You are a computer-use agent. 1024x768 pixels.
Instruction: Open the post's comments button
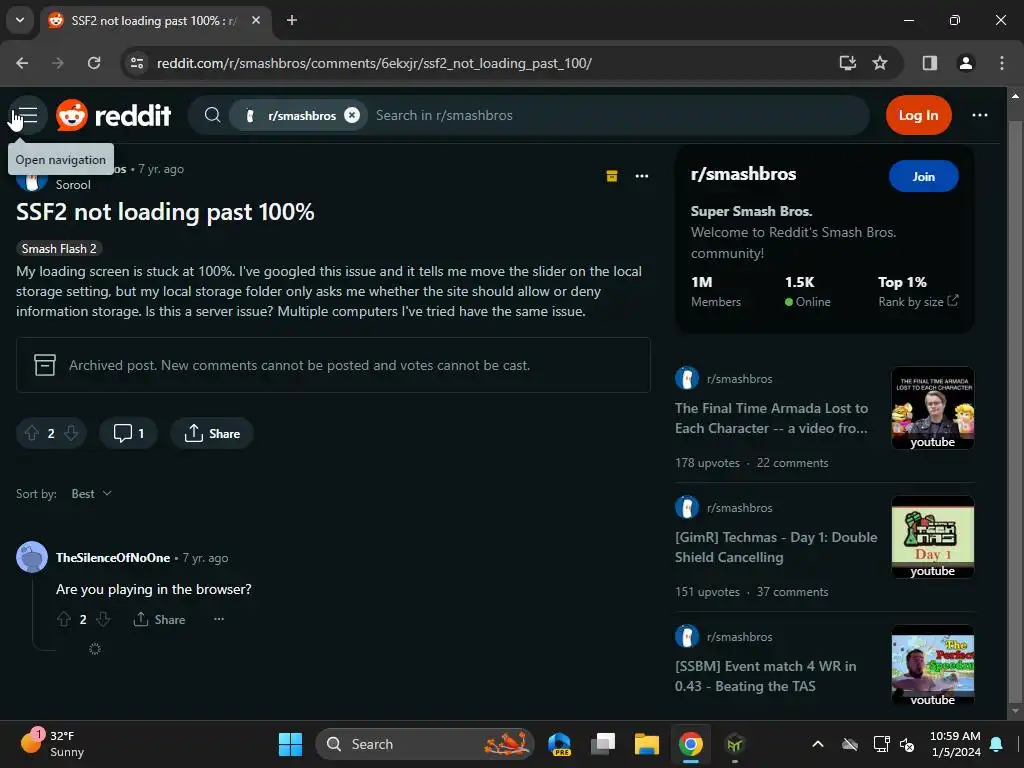[129, 433]
